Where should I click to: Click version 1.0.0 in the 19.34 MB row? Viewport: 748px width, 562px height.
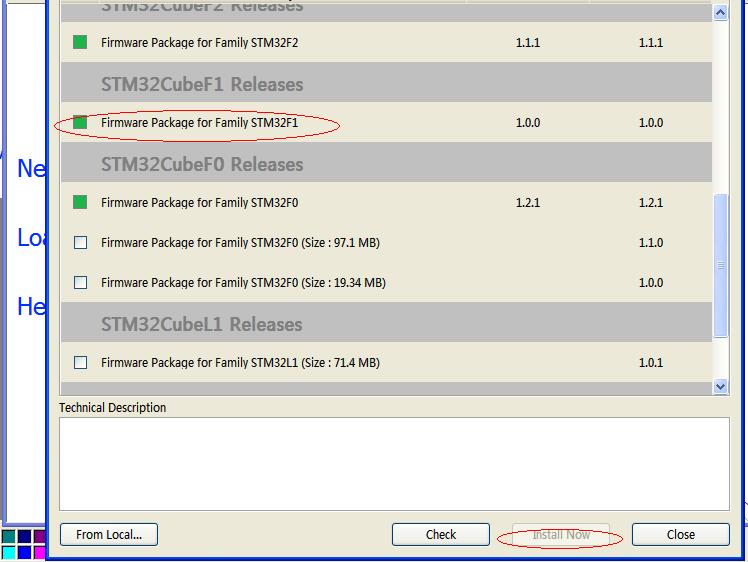click(651, 282)
